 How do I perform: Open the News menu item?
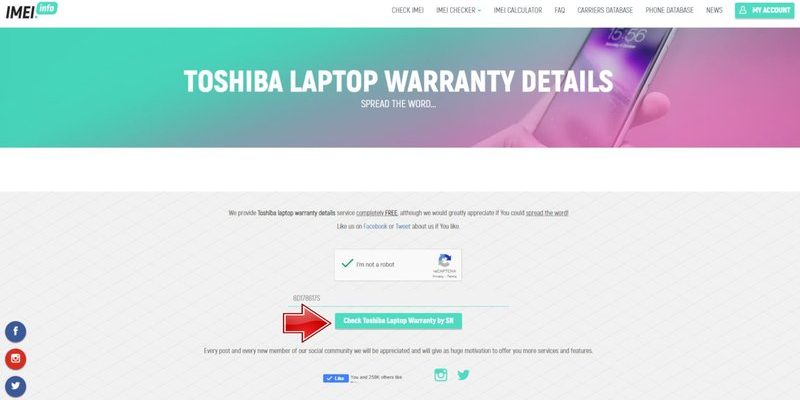714,10
